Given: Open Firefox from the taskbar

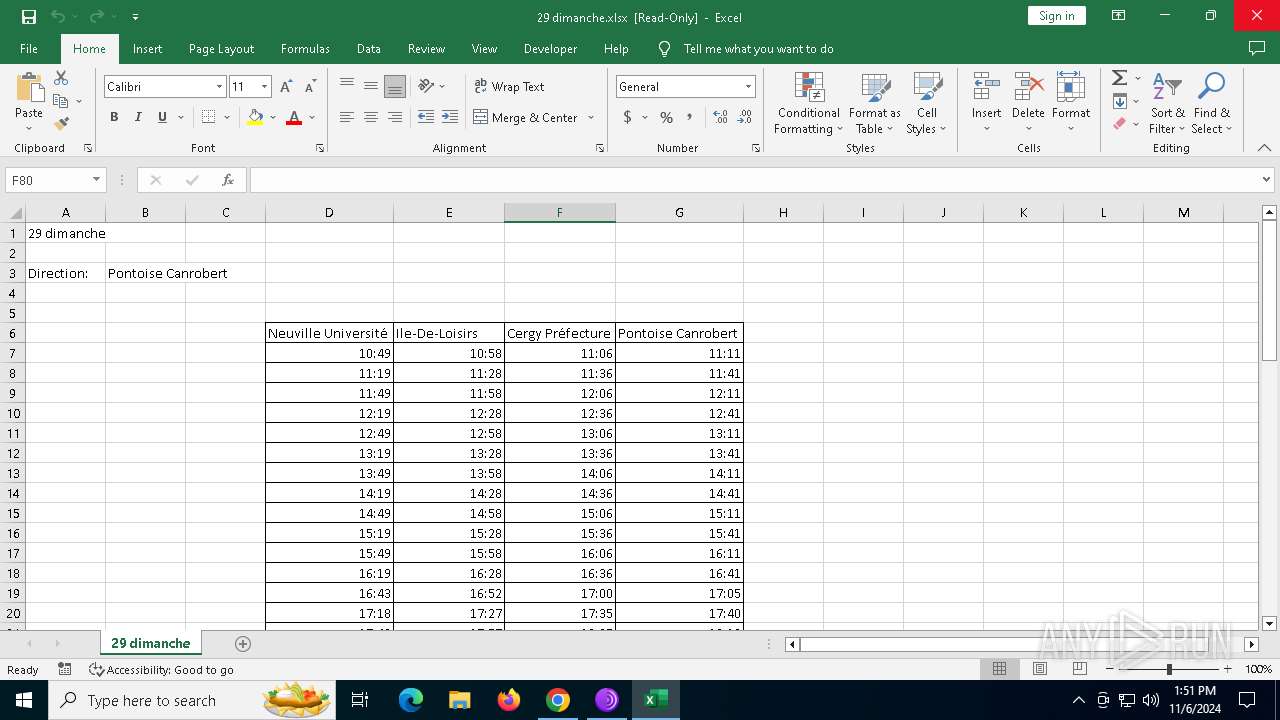Looking at the screenshot, I should (x=509, y=700).
